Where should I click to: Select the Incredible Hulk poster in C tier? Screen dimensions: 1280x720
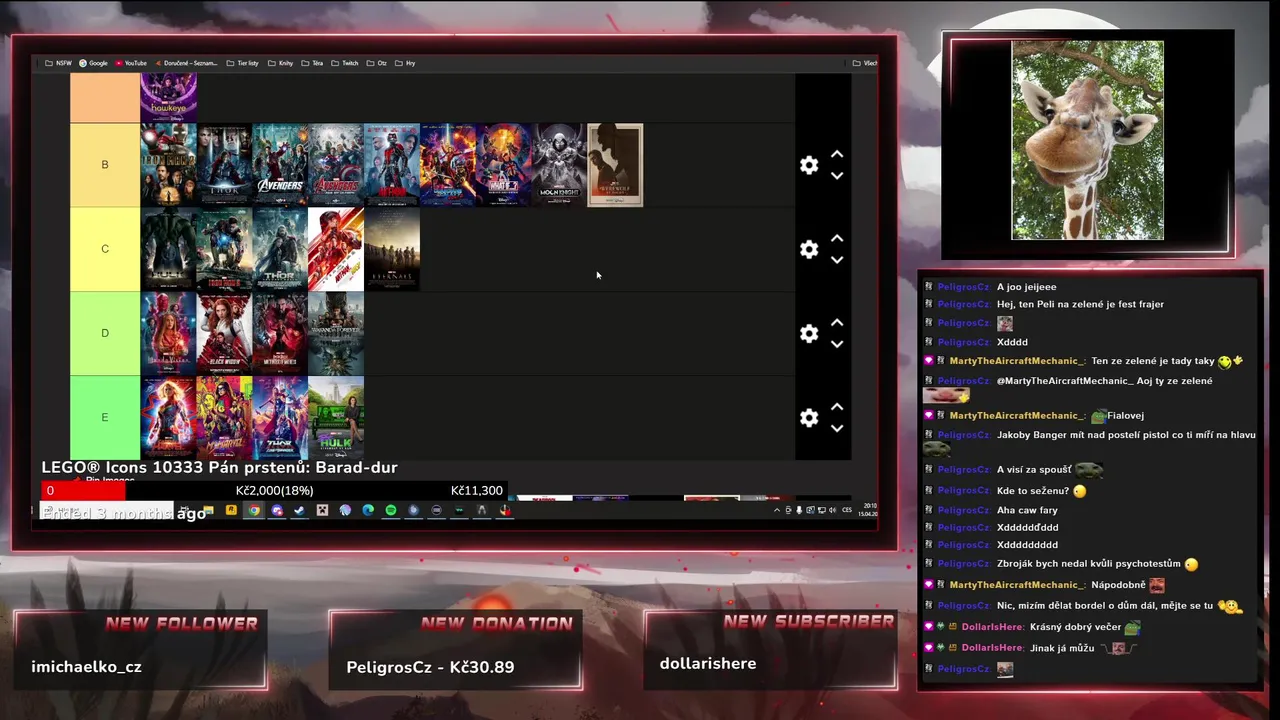tap(168, 249)
